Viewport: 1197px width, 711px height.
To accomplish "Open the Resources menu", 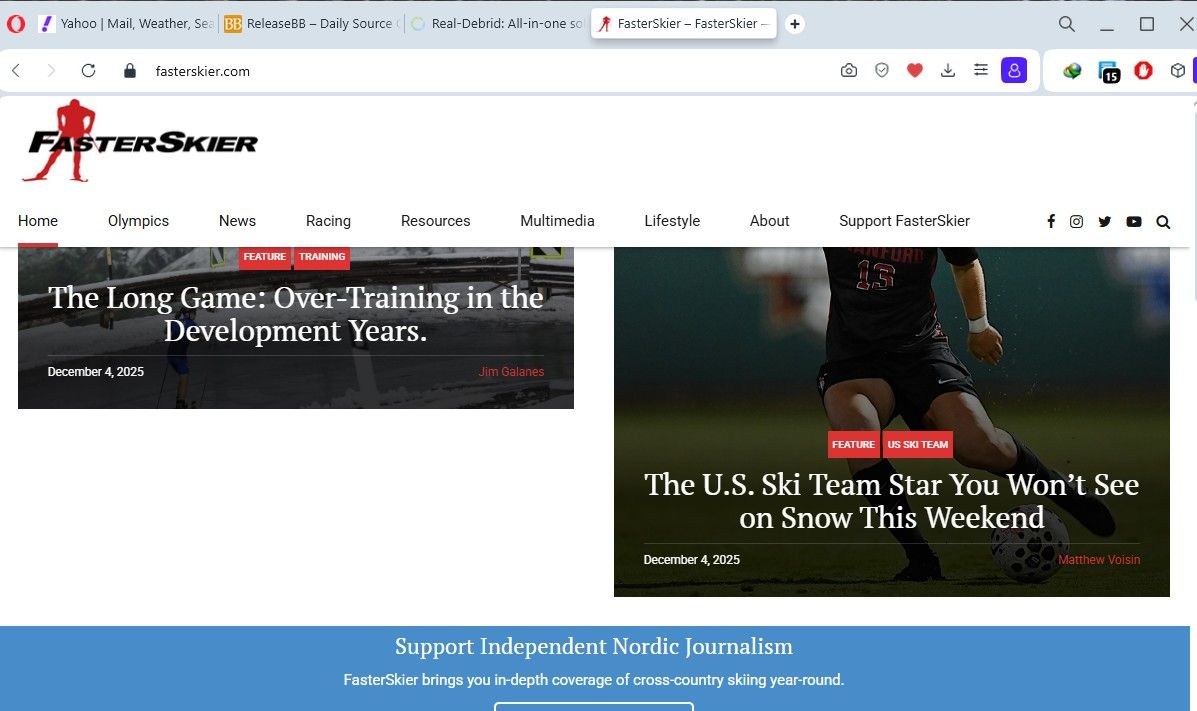I will pyautogui.click(x=435, y=221).
